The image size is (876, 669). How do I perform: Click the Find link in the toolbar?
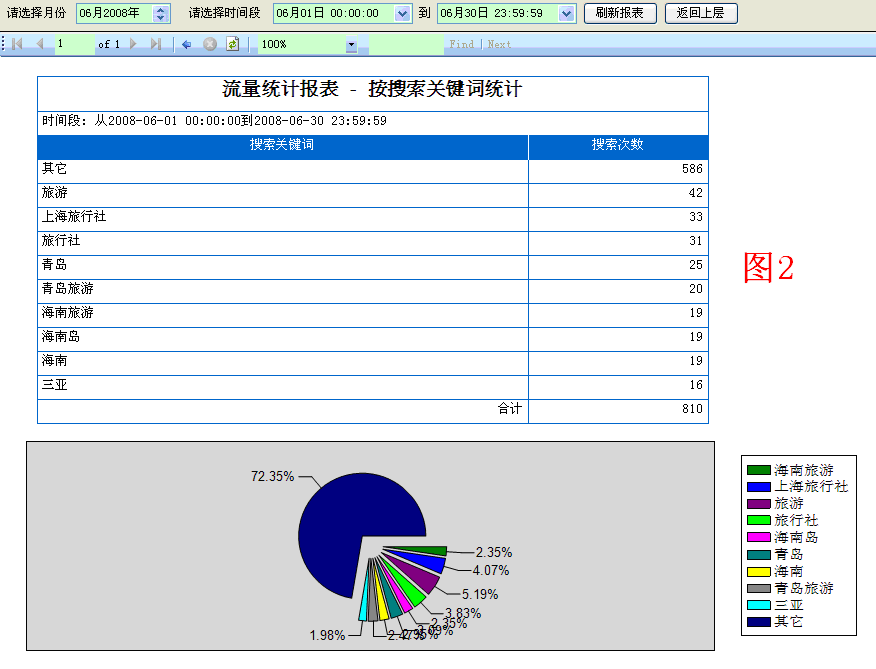[461, 44]
